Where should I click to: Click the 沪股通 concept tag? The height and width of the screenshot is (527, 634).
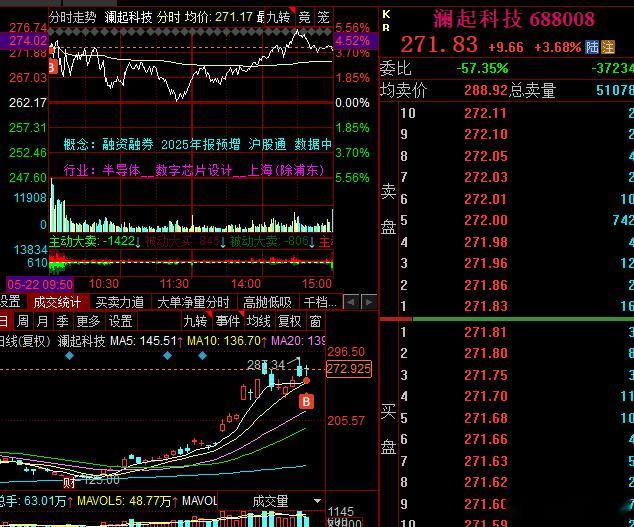point(267,144)
